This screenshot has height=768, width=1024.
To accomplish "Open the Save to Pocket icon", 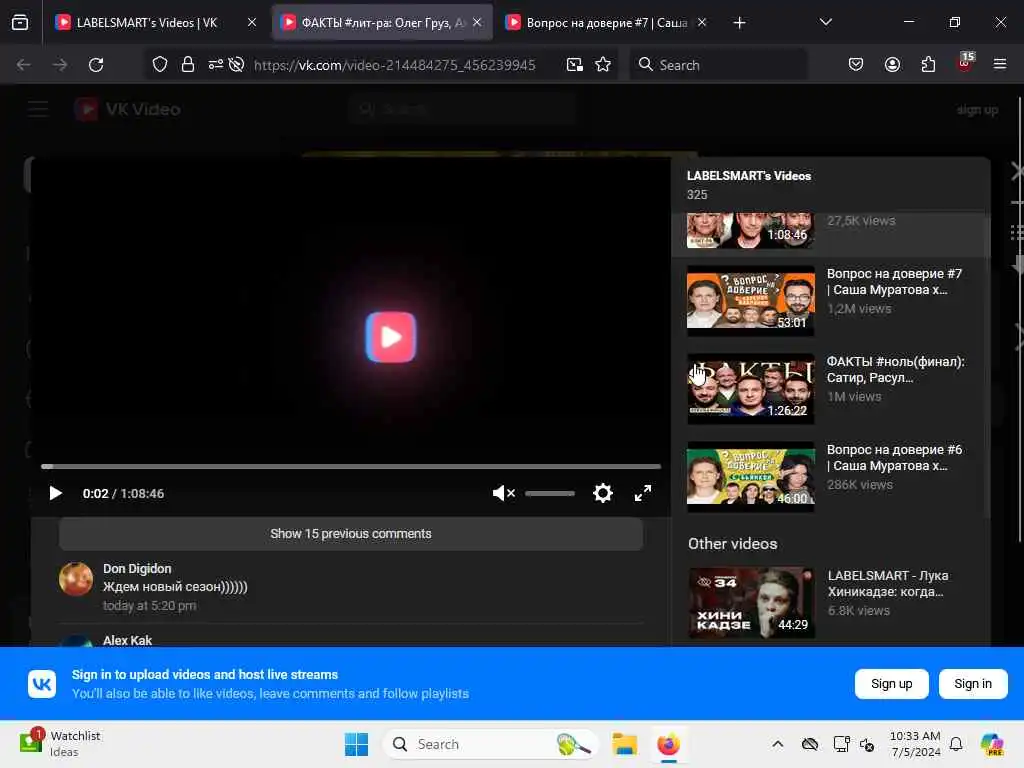I will coord(856,64).
